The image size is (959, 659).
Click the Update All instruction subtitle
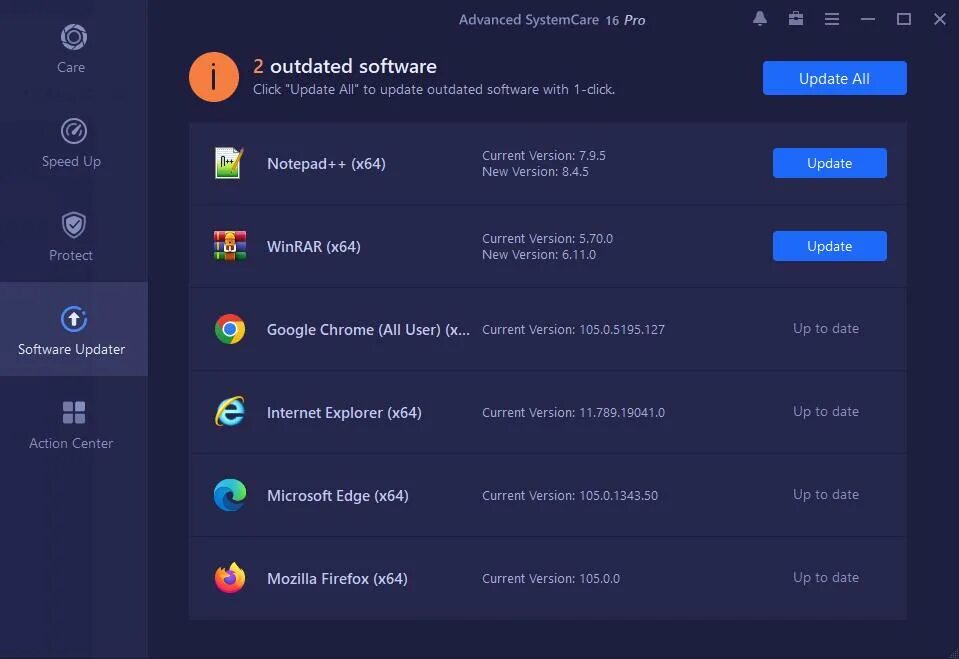point(434,89)
